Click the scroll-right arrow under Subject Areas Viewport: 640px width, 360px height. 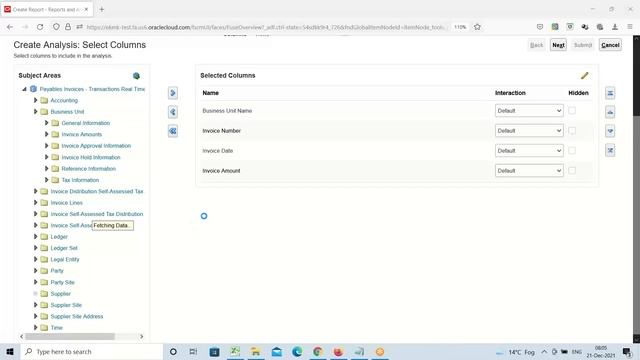[x=142, y=337]
